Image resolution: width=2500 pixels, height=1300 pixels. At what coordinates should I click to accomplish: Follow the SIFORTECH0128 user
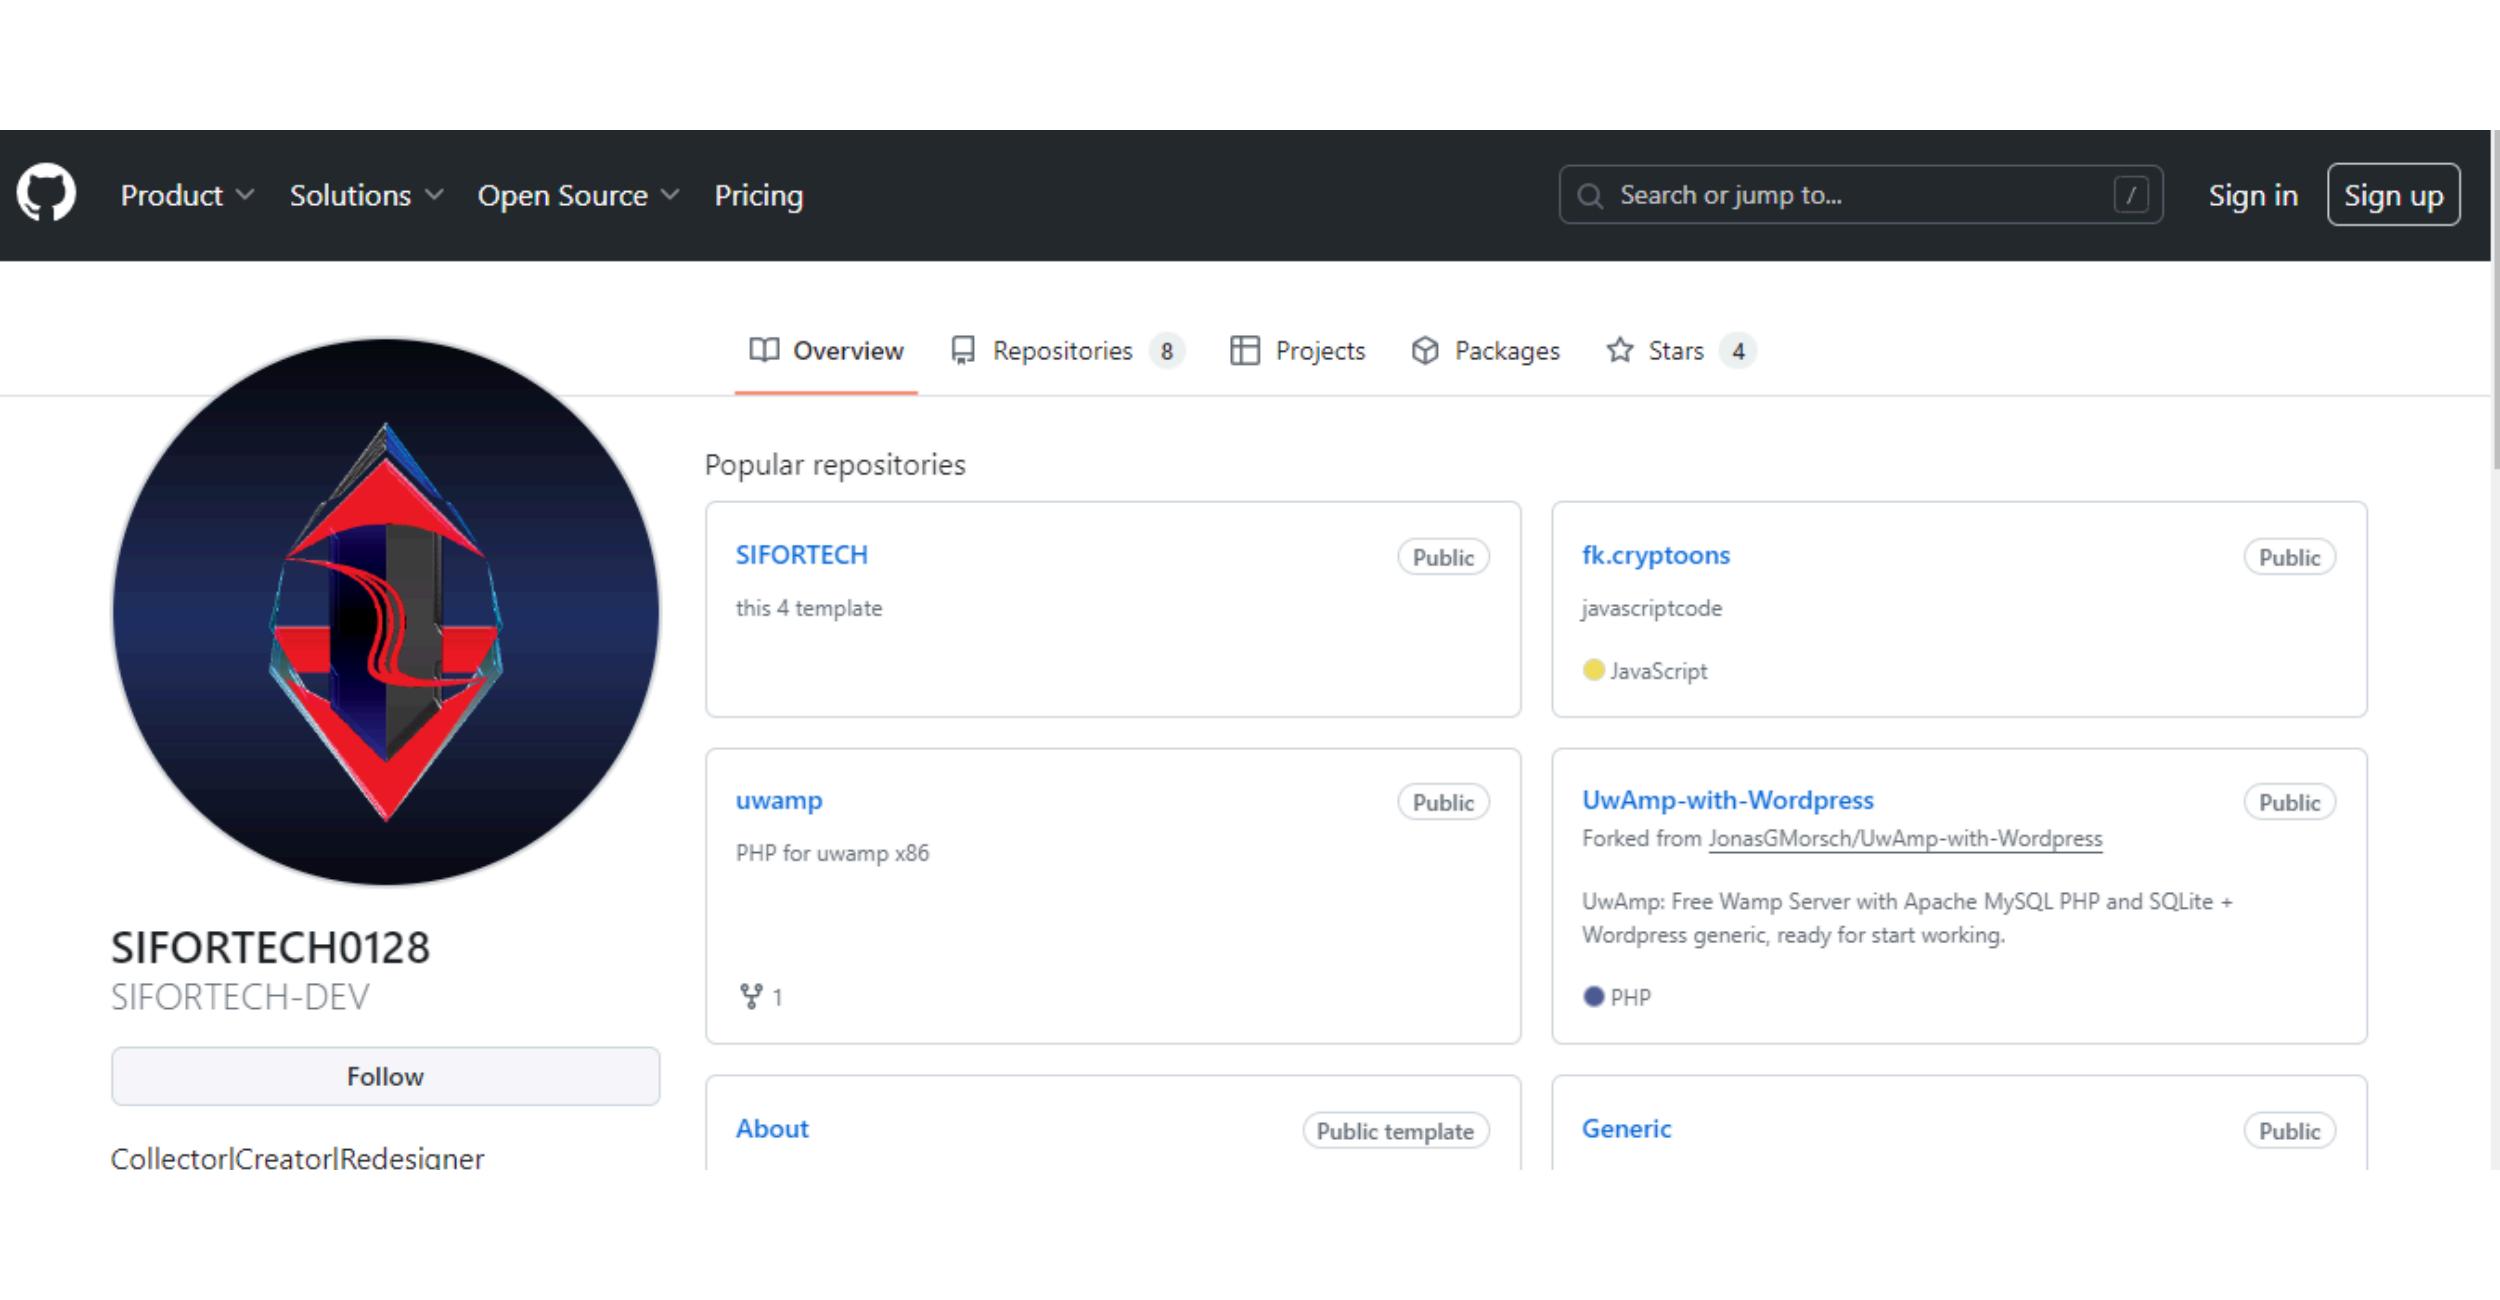[386, 1076]
